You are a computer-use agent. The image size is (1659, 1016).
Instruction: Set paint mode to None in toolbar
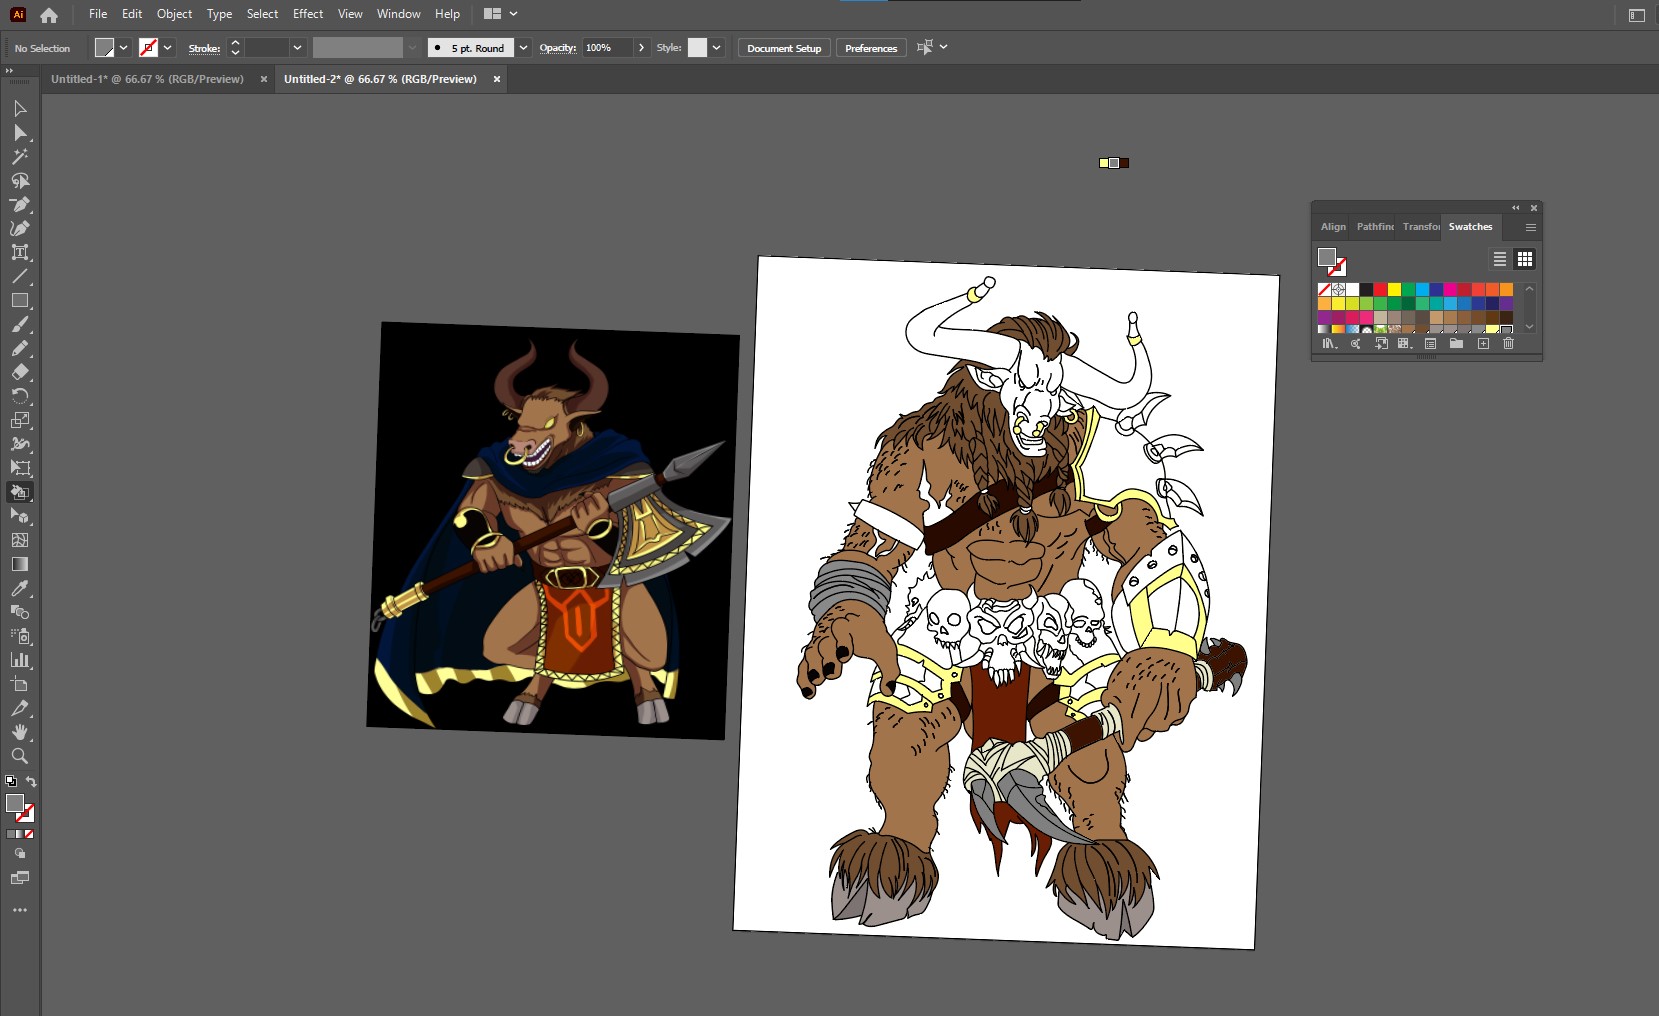(x=29, y=834)
